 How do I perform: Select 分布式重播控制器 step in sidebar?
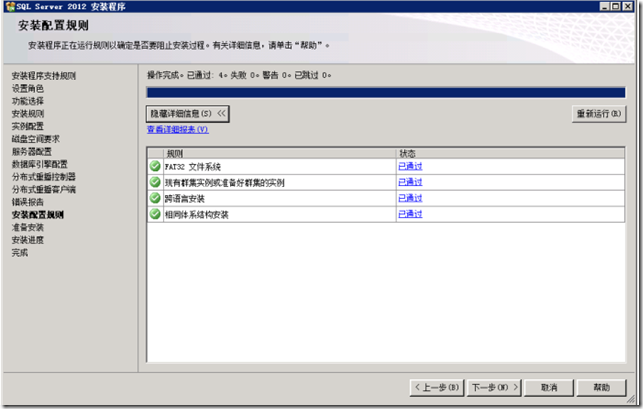(43, 177)
